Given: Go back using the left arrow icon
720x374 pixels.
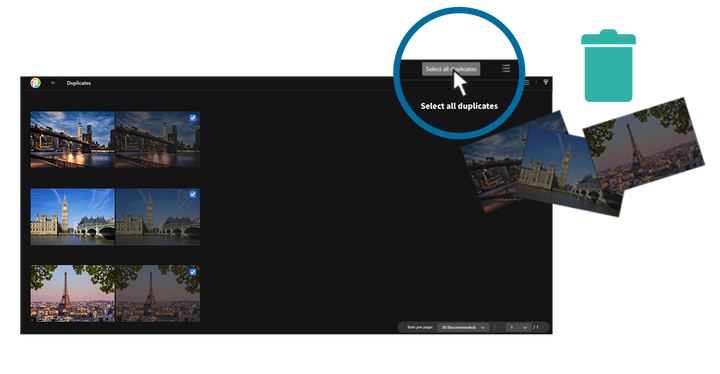Looking at the screenshot, I should pos(53,83).
